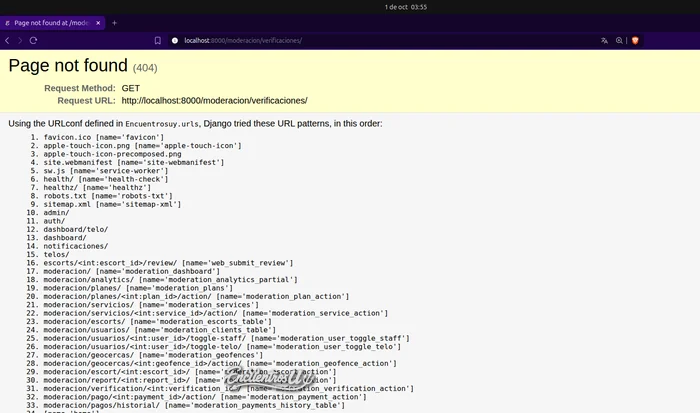
Task: Click the 'escorts/<int:escort_id>/review/' pattern row
Action: 168,263
